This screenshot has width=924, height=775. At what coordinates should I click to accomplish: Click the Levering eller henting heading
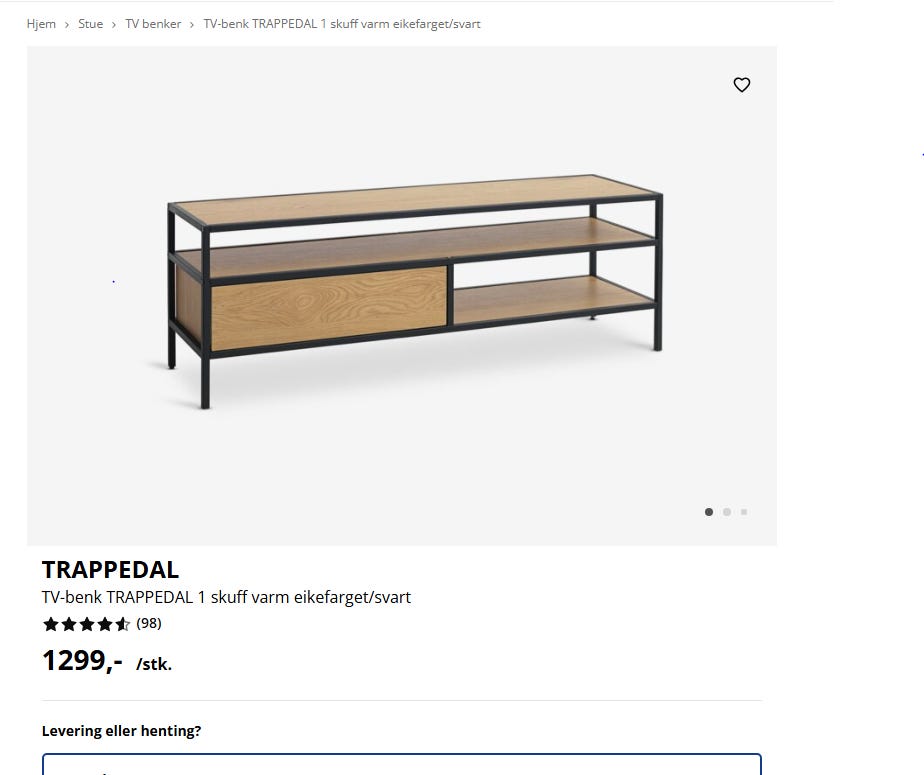[121, 731]
